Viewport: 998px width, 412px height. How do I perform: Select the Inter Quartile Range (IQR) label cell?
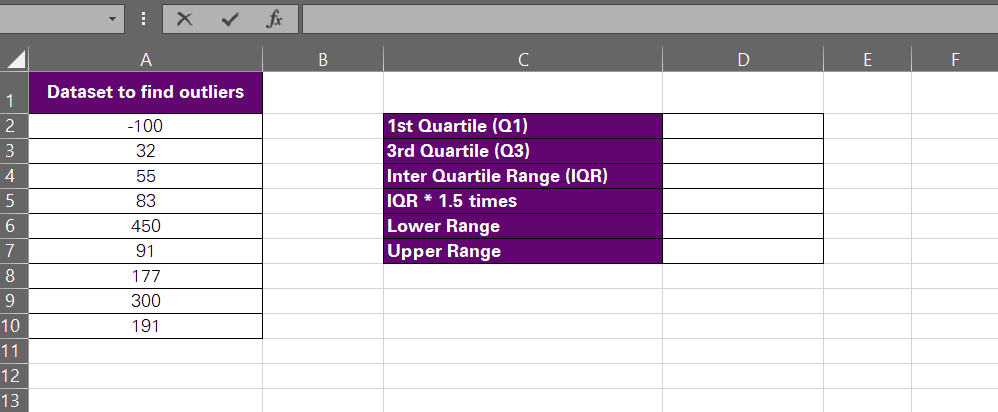coord(523,176)
